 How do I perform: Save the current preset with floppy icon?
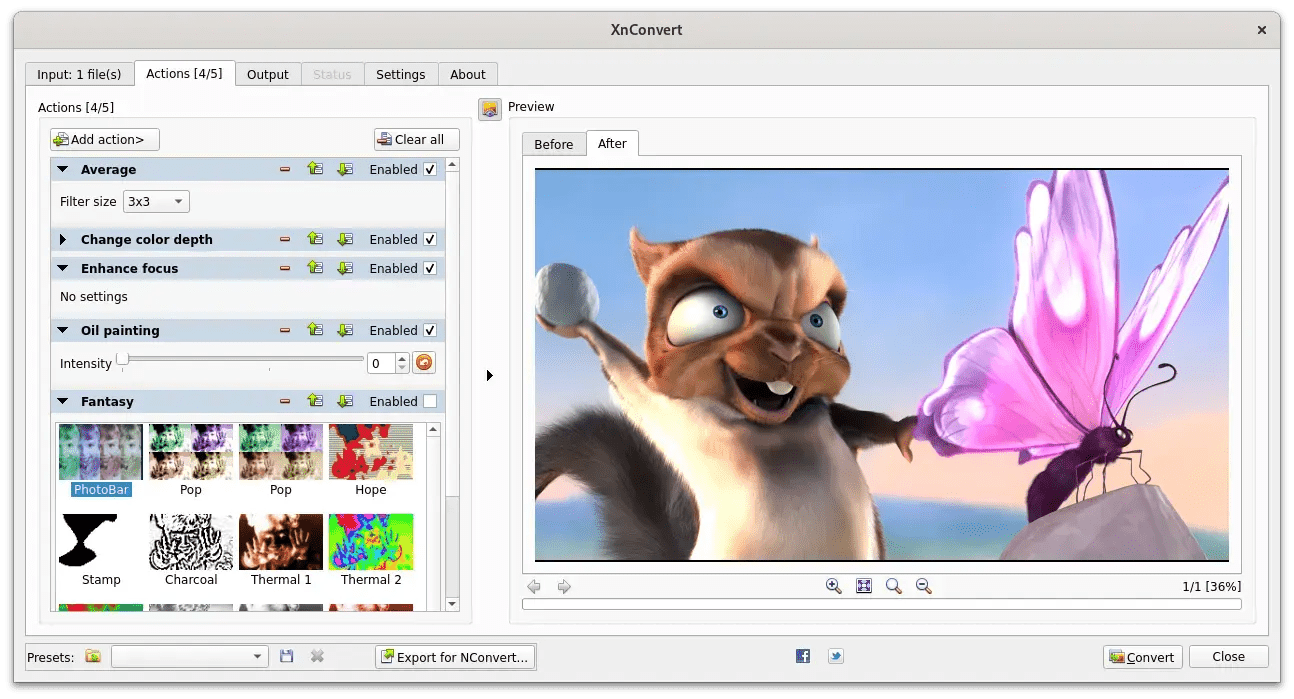[287, 657]
